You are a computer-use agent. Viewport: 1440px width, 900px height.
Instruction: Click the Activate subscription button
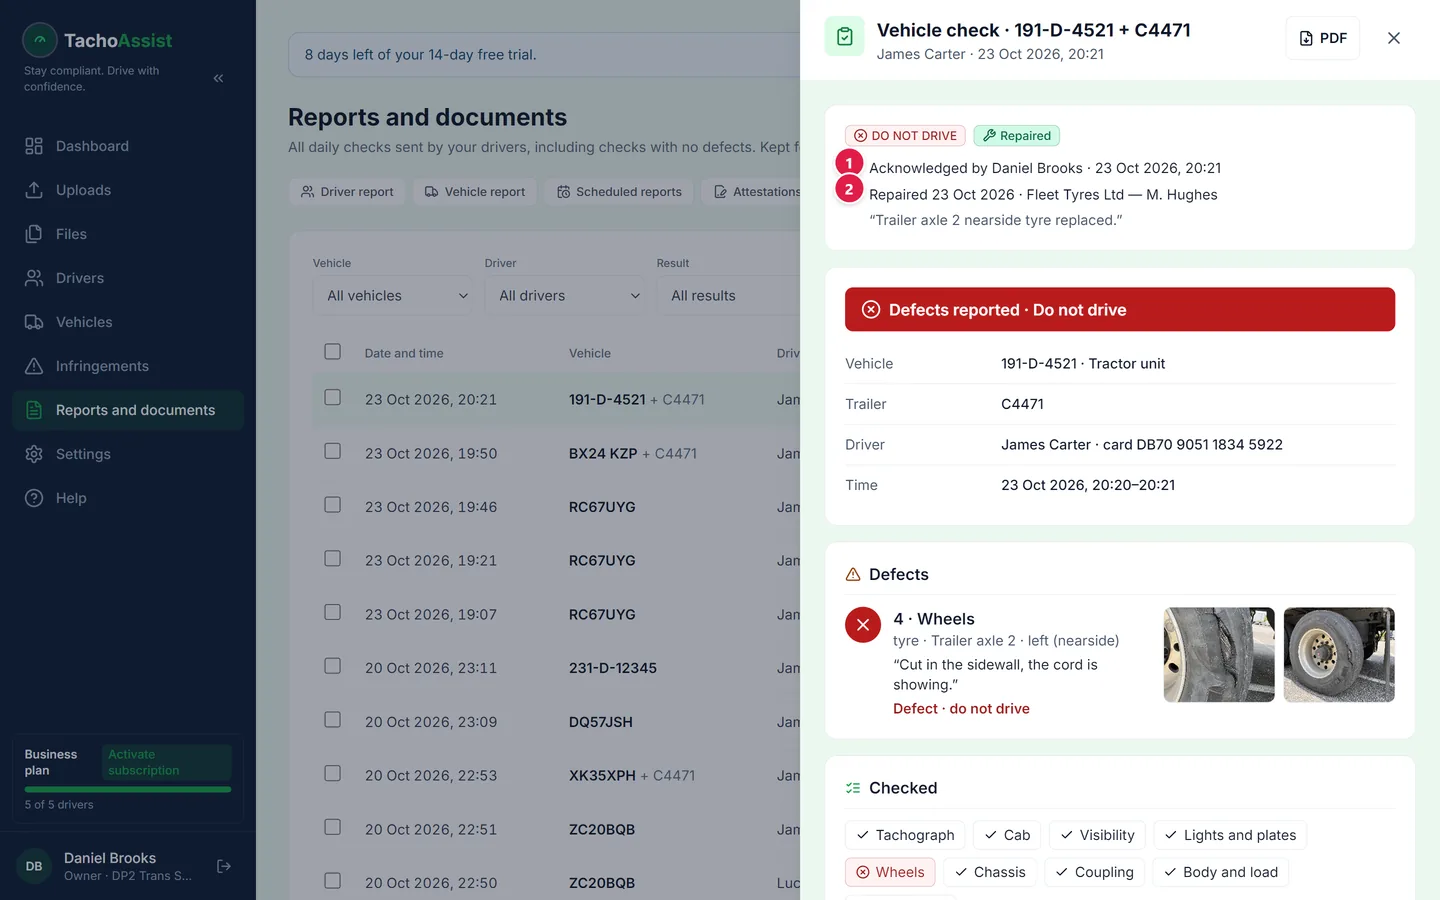click(x=166, y=763)
